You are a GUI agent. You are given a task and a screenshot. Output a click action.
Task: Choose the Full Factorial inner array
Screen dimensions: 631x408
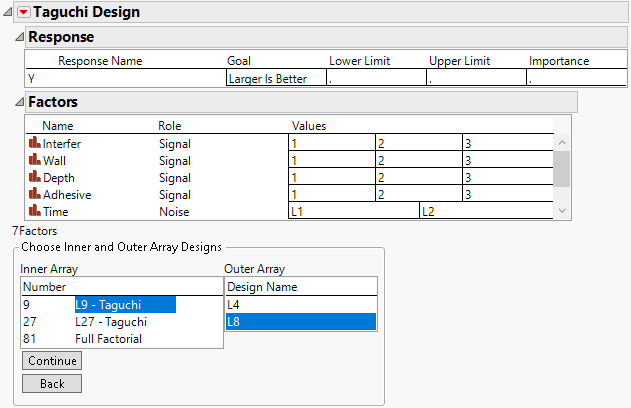(108, 339)
